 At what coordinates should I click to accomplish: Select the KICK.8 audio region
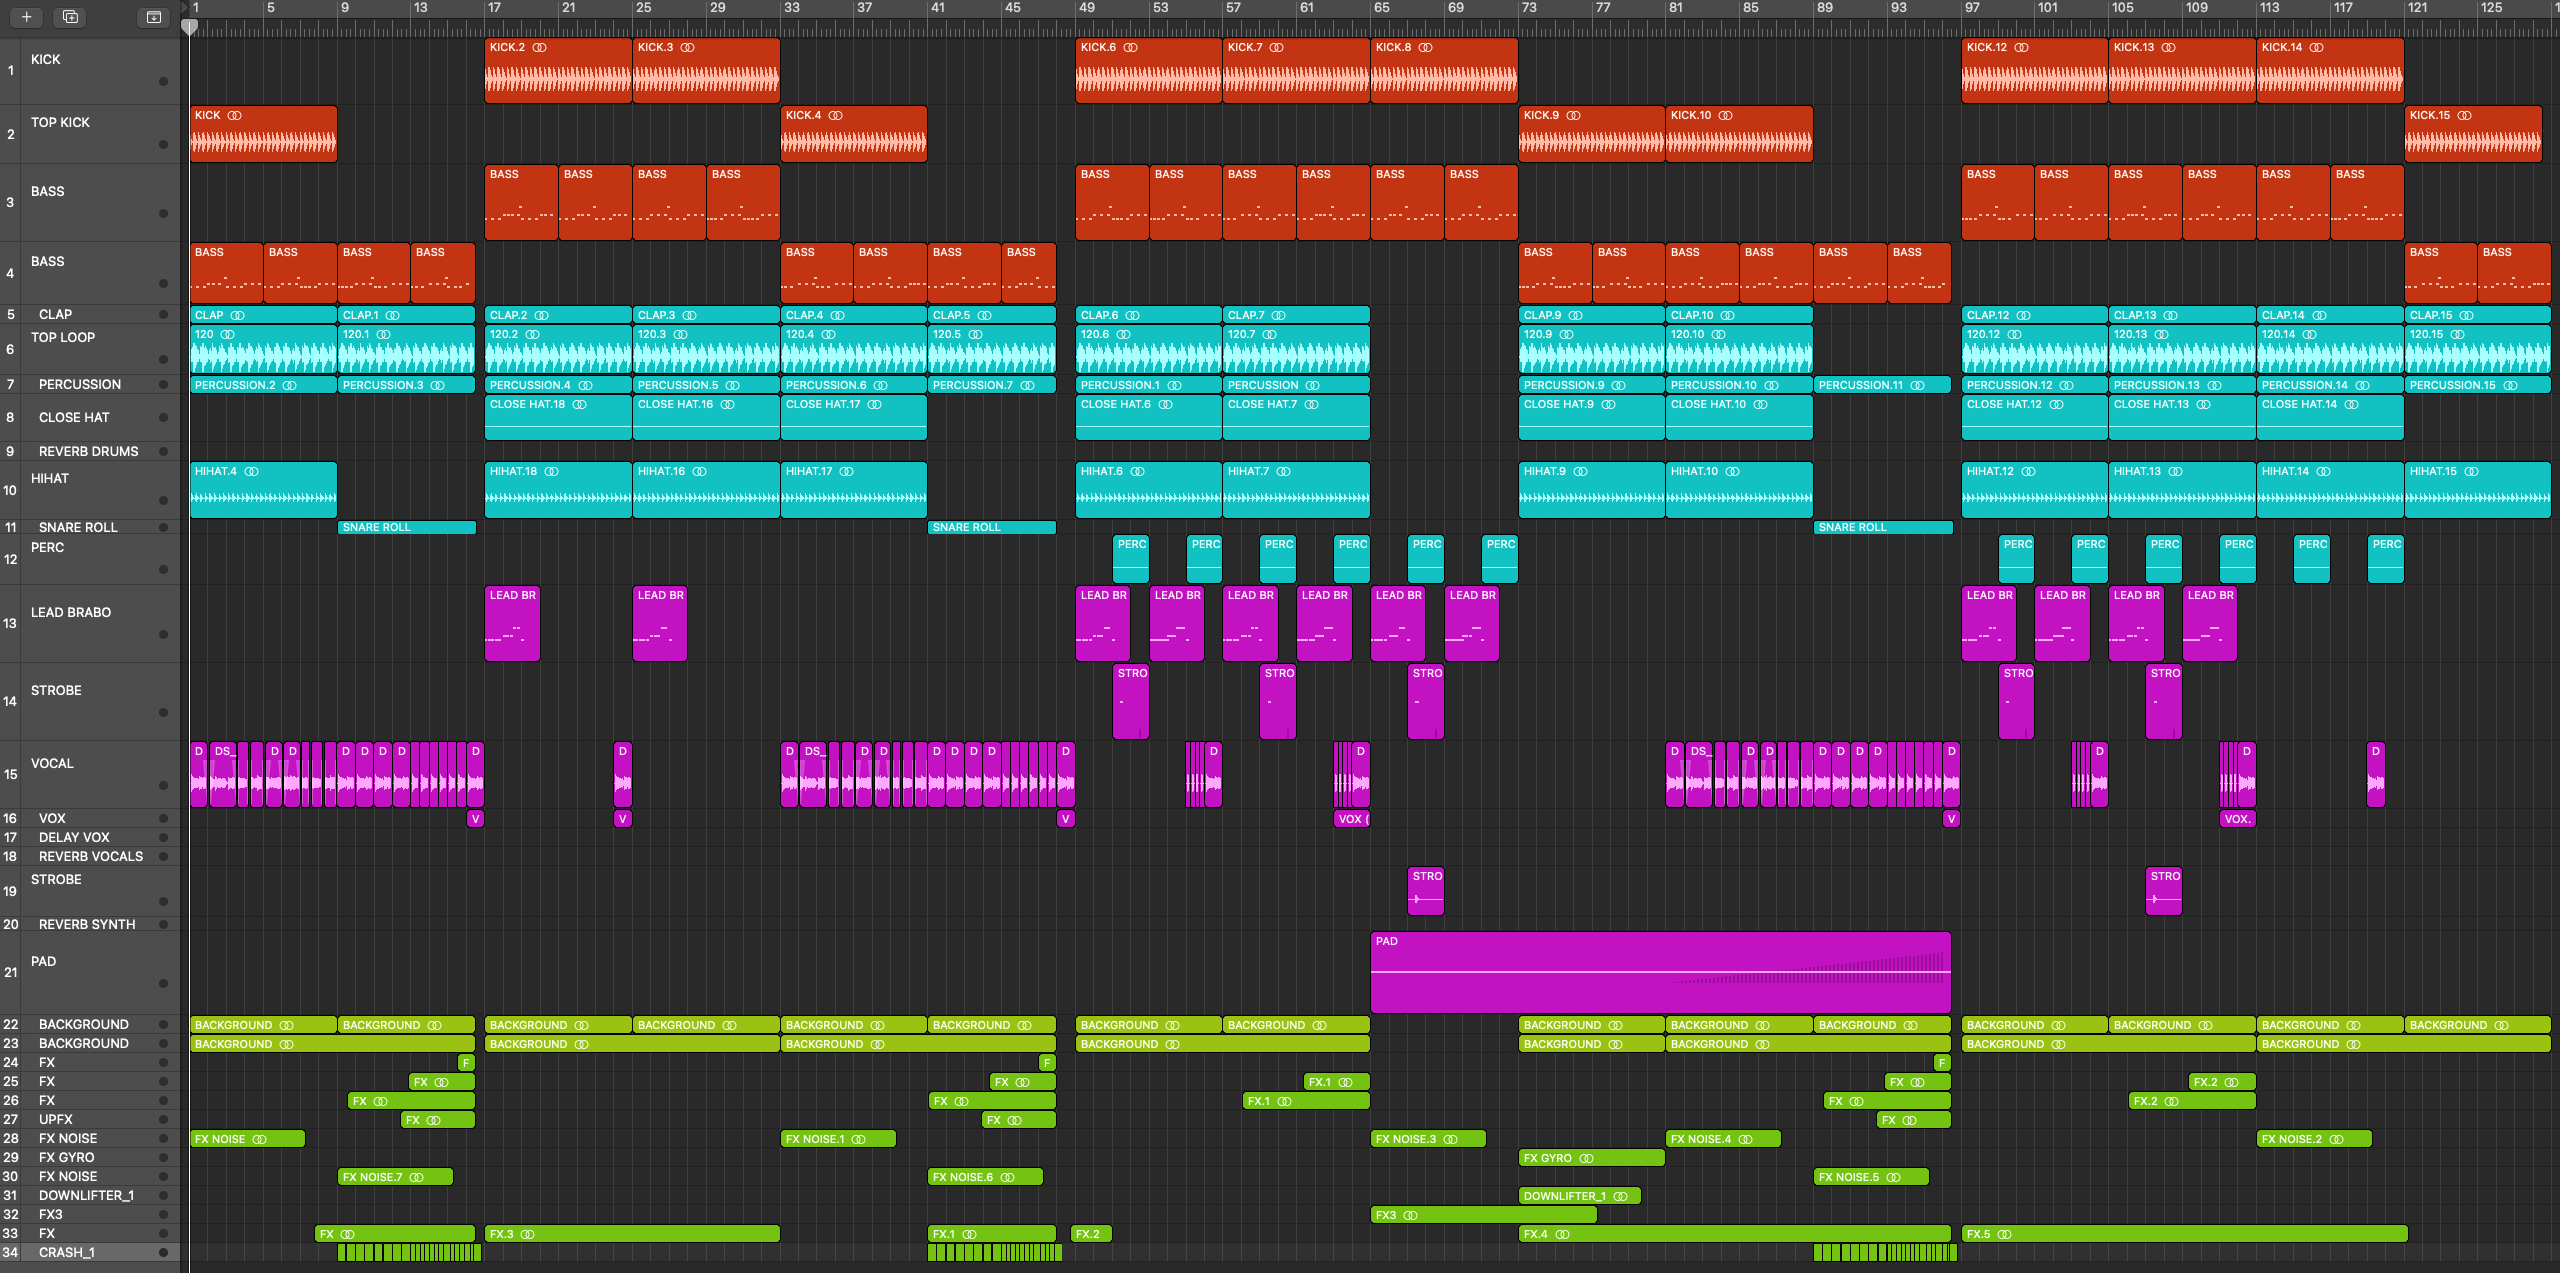pyautogui.click(x=1444, y=71)
